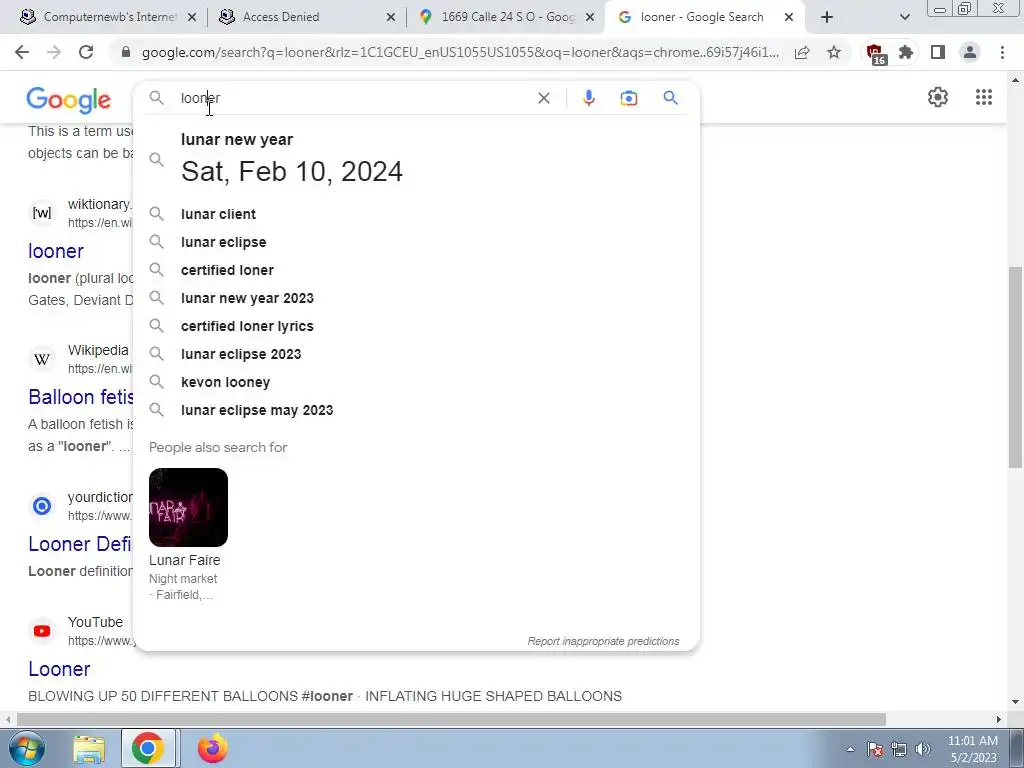This screenshot has width=1024, height=768.
Task: Close the Google Maps tab
Action: click(590, 17)
